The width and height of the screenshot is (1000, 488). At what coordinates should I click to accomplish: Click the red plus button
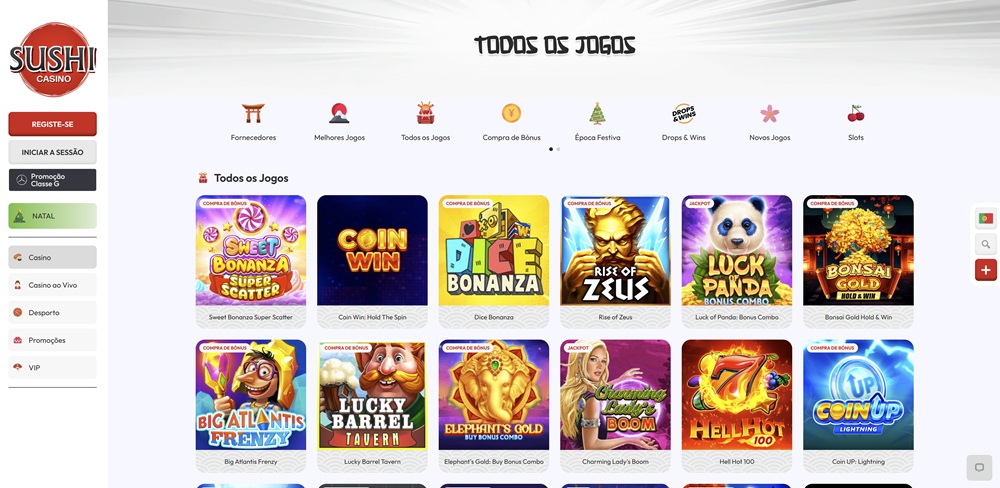[986, 270]
